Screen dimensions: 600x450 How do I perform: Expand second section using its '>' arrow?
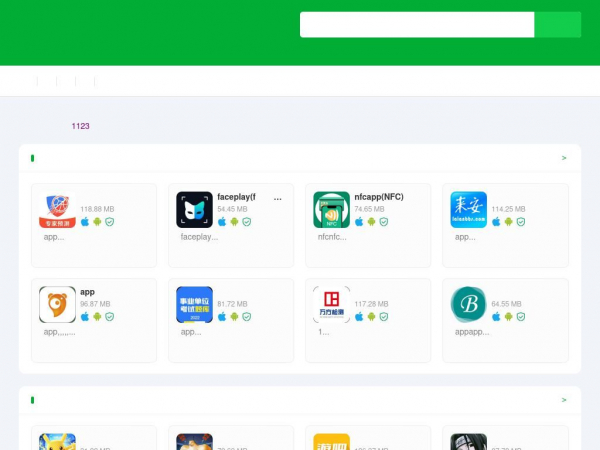point(564,400)
